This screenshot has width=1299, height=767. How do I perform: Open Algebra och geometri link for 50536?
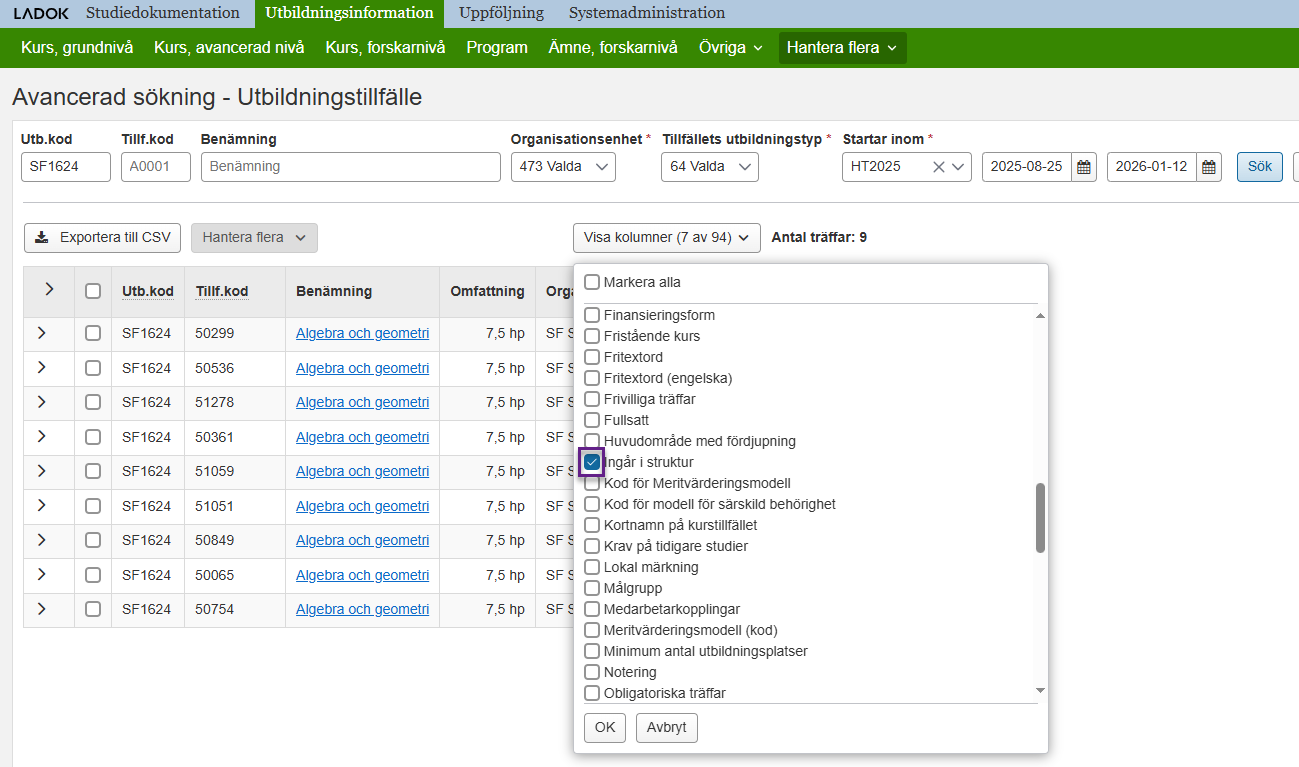[x=362, y=368]
